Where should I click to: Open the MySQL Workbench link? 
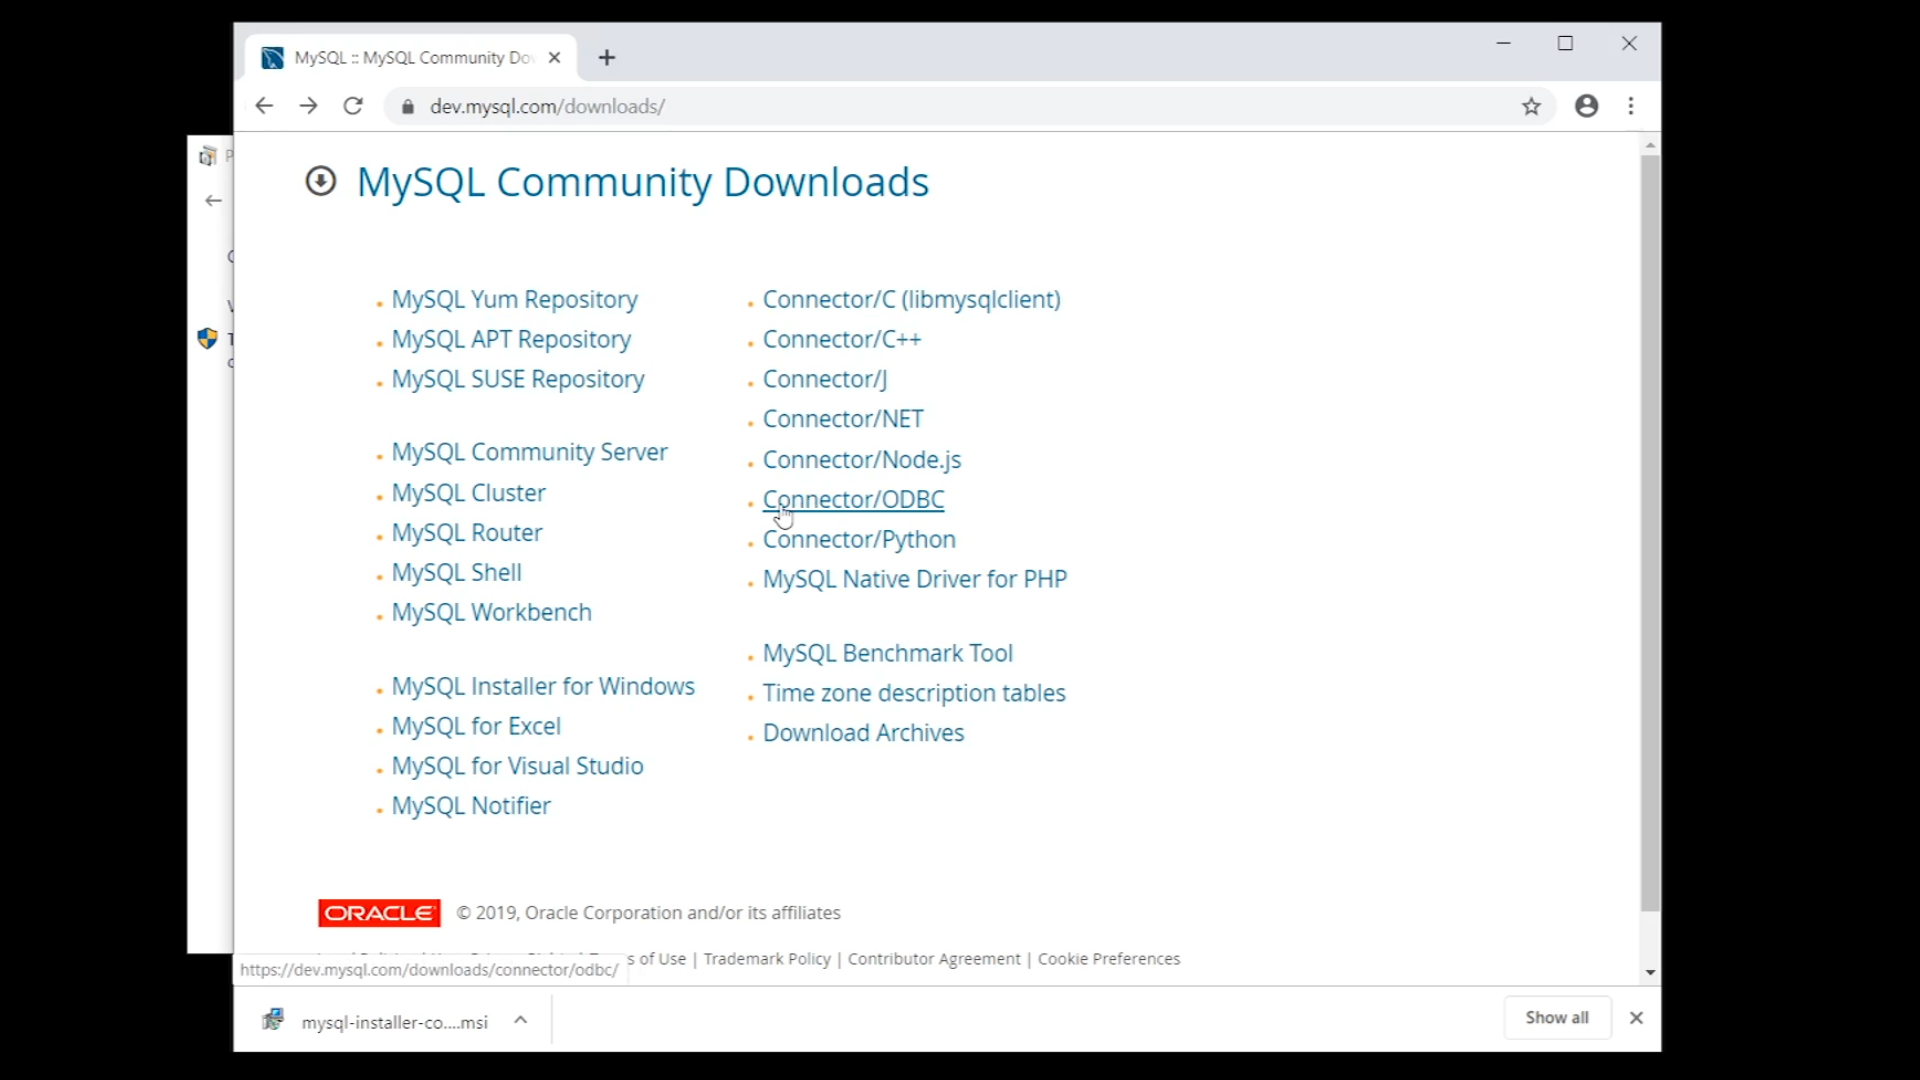click(491, 612)
